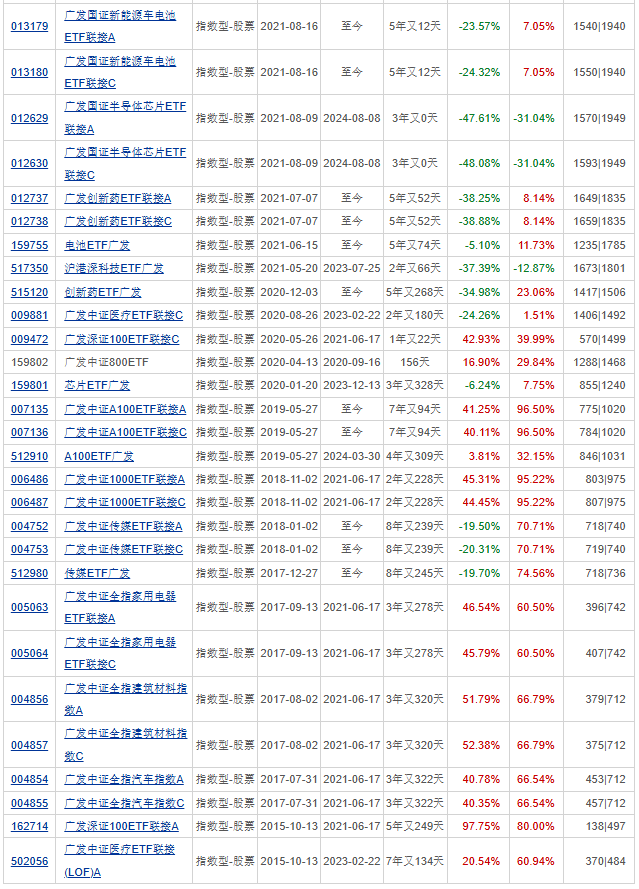This screenshot has width=639, height=889.
Task: Open 芯片ETF广发 fund link
Action: point(97,386)
